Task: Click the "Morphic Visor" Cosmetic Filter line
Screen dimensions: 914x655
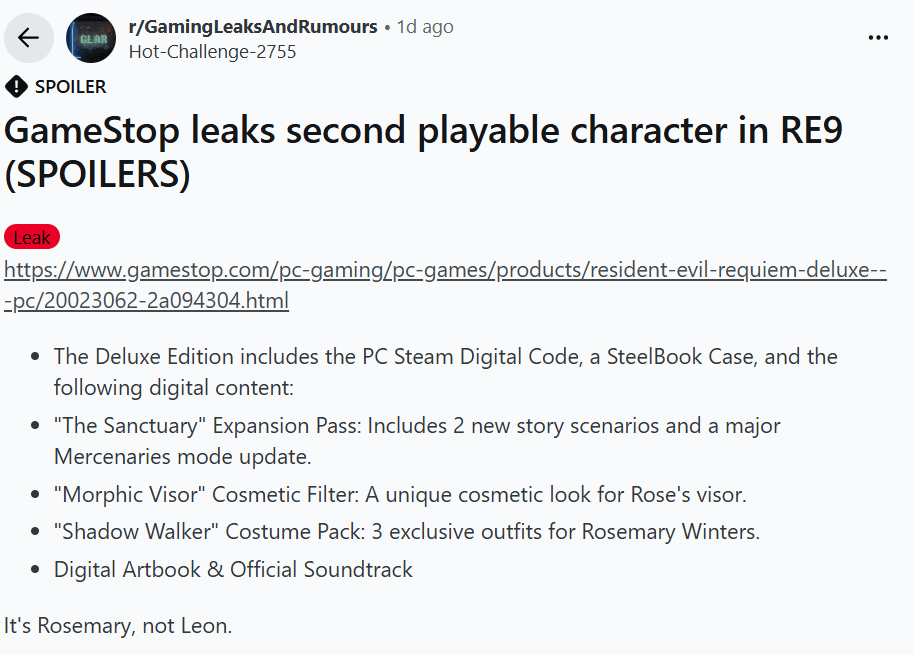Action: pos(400,494)
